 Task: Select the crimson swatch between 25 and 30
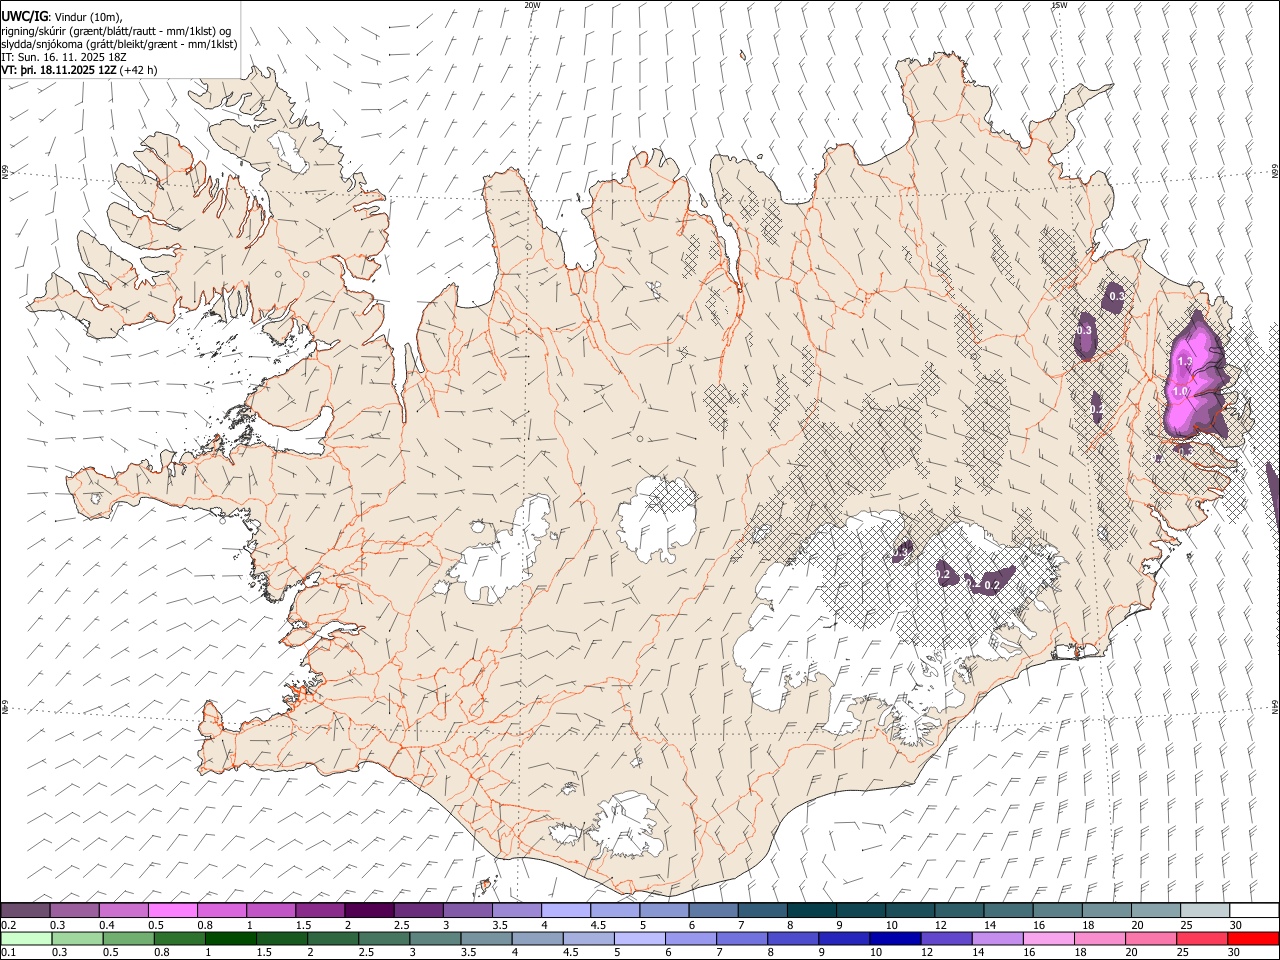1201,938
